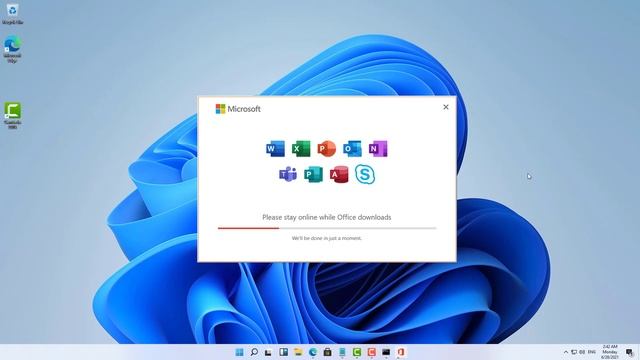Open the Microsoft Edge desktop shortcut

tap(12, 49)
